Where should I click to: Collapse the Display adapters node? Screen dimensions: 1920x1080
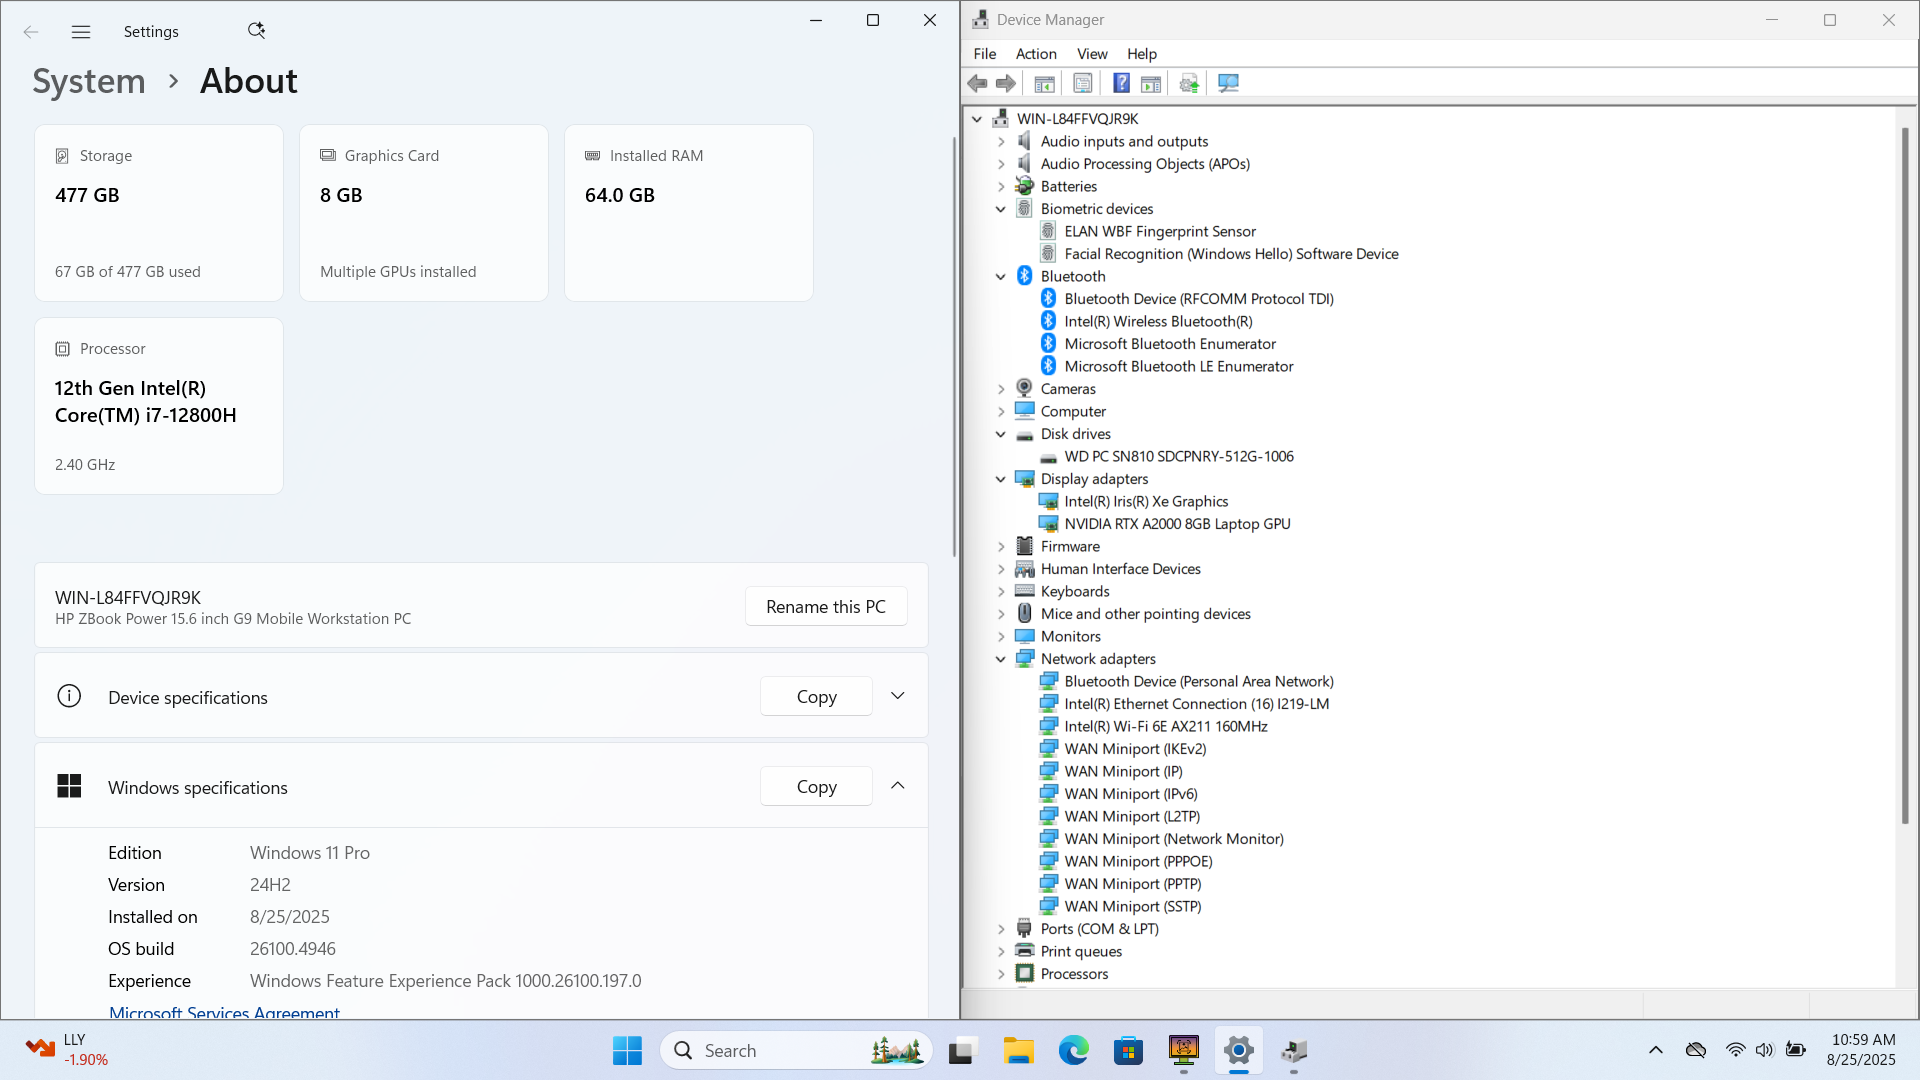pos(1001,479)
